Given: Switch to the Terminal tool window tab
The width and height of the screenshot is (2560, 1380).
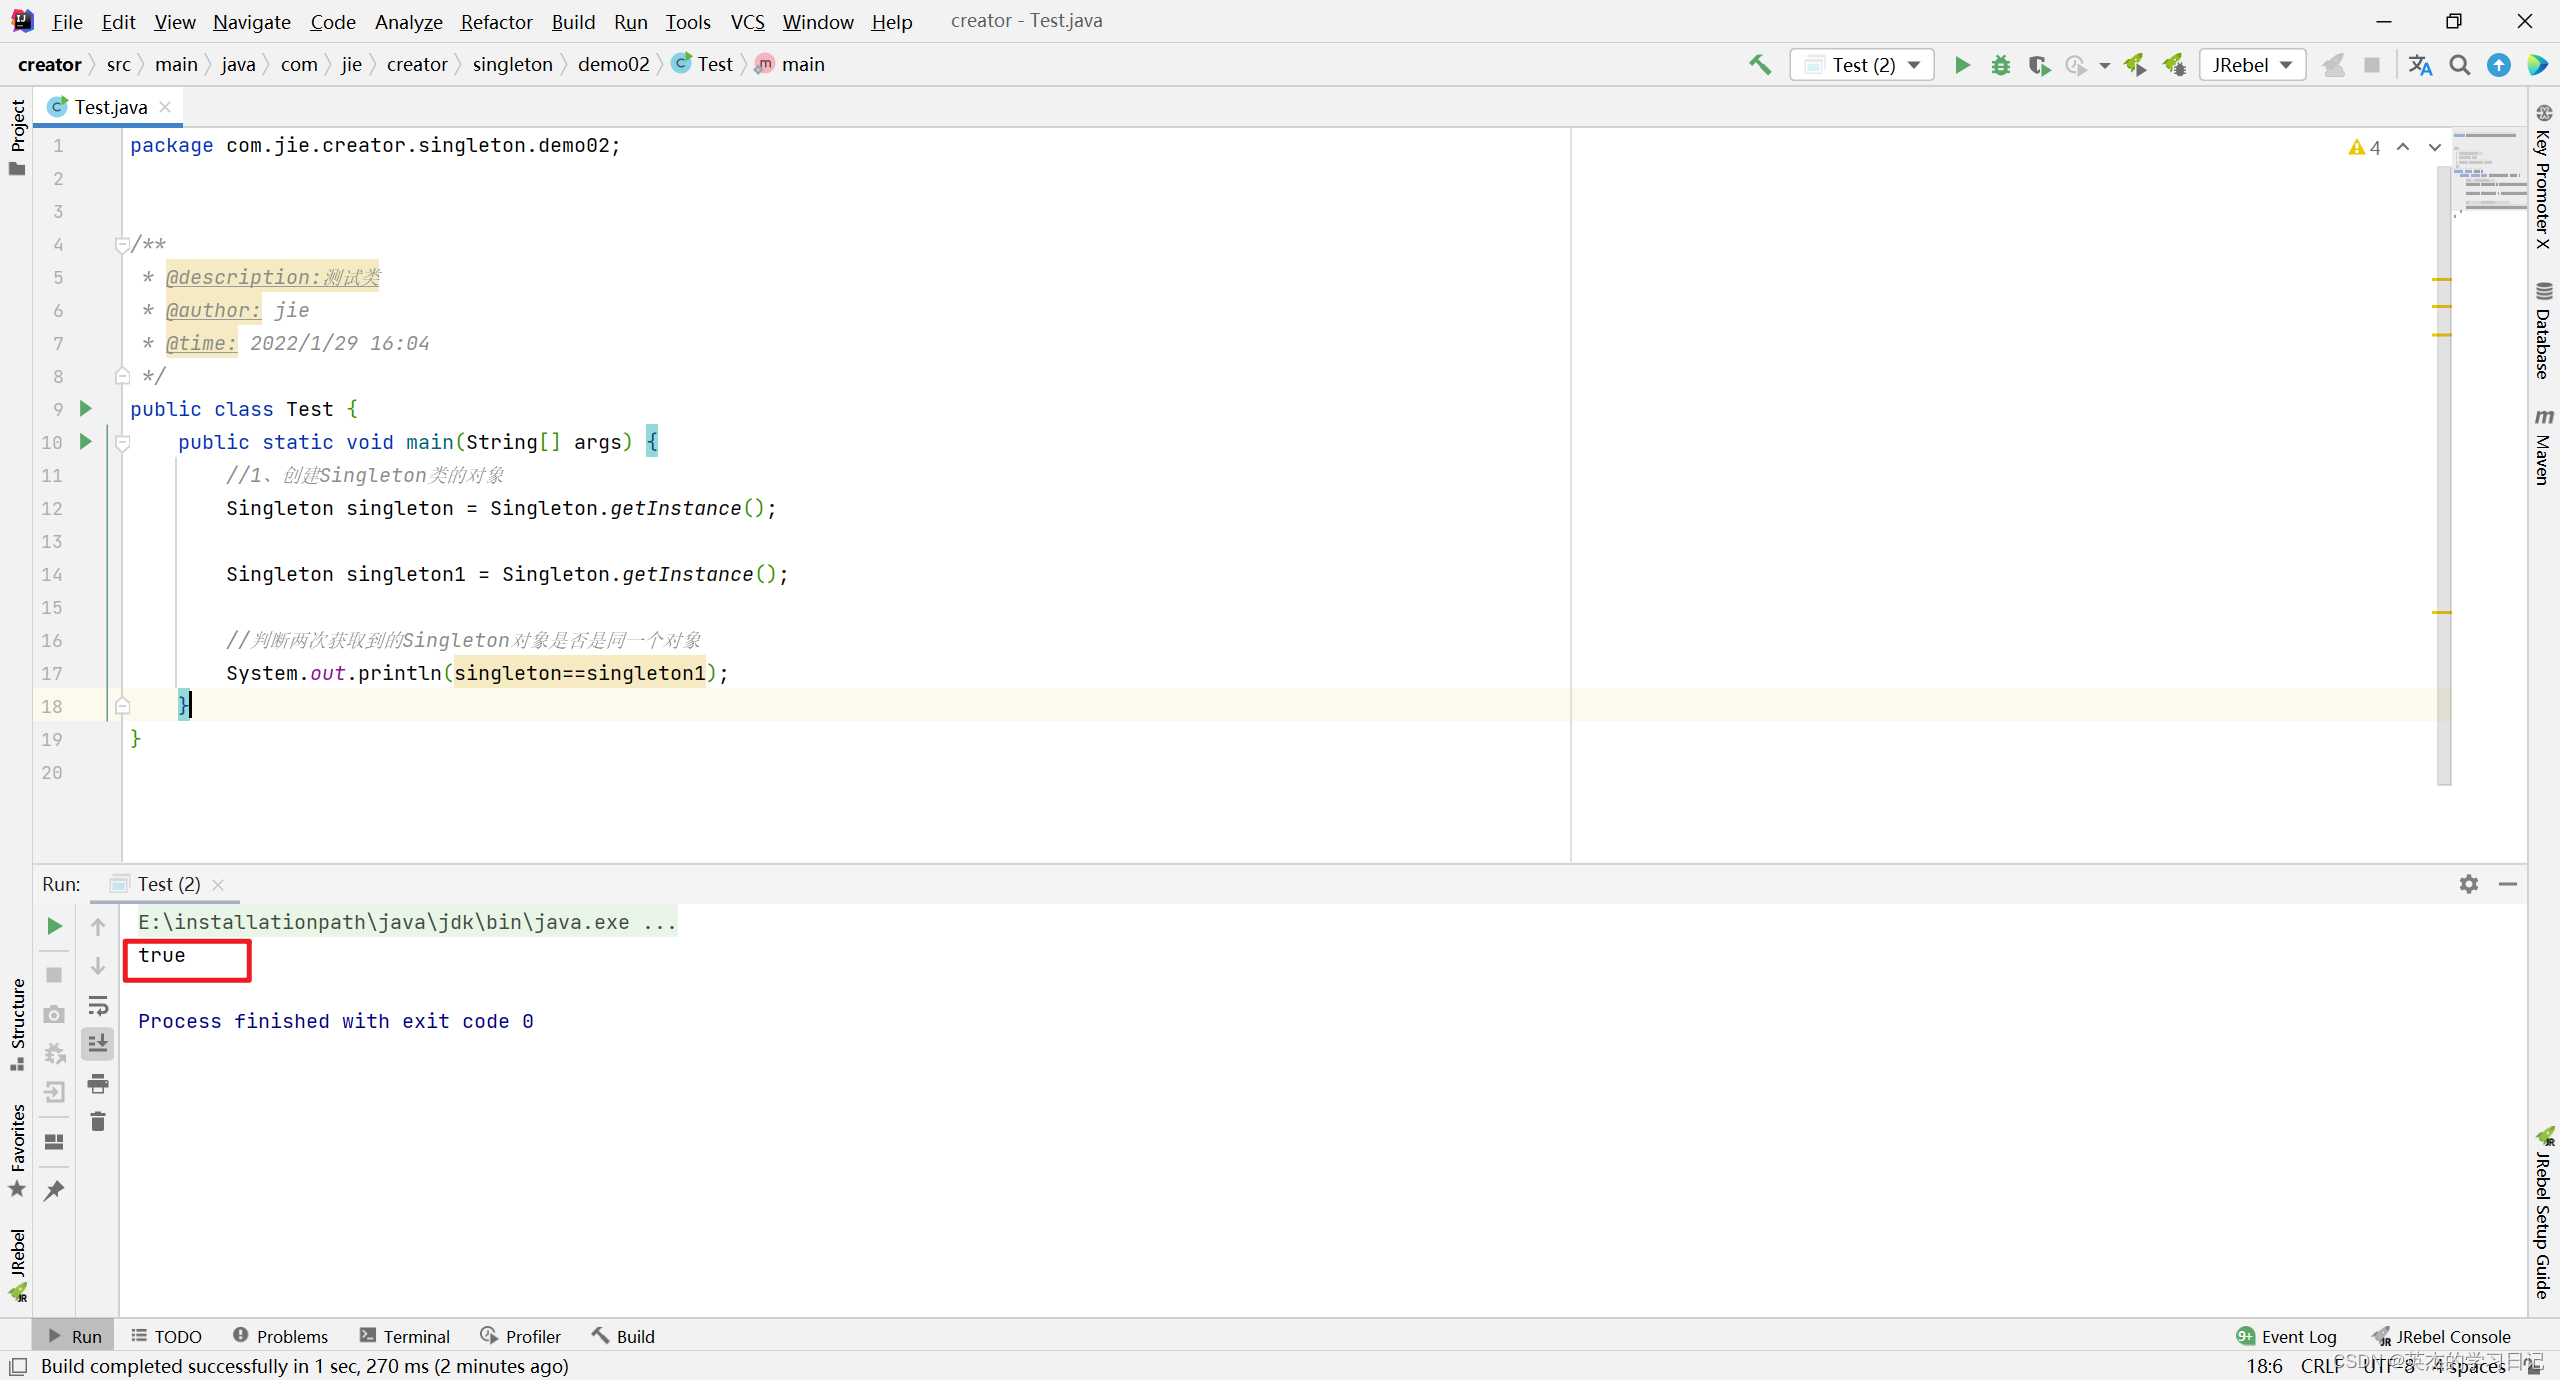Looking at the screenshot, I should (405, 1336).
